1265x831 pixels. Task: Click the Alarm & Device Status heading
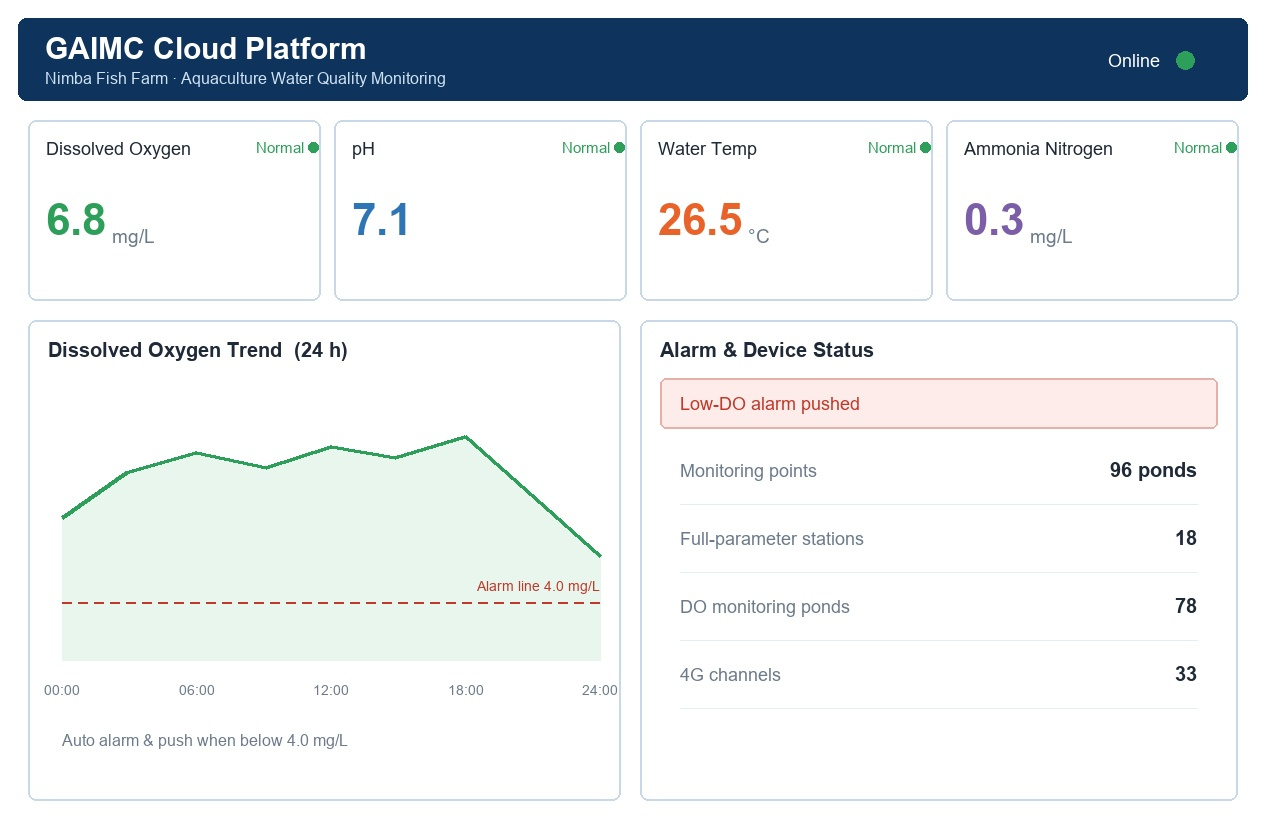coord(767,351)
